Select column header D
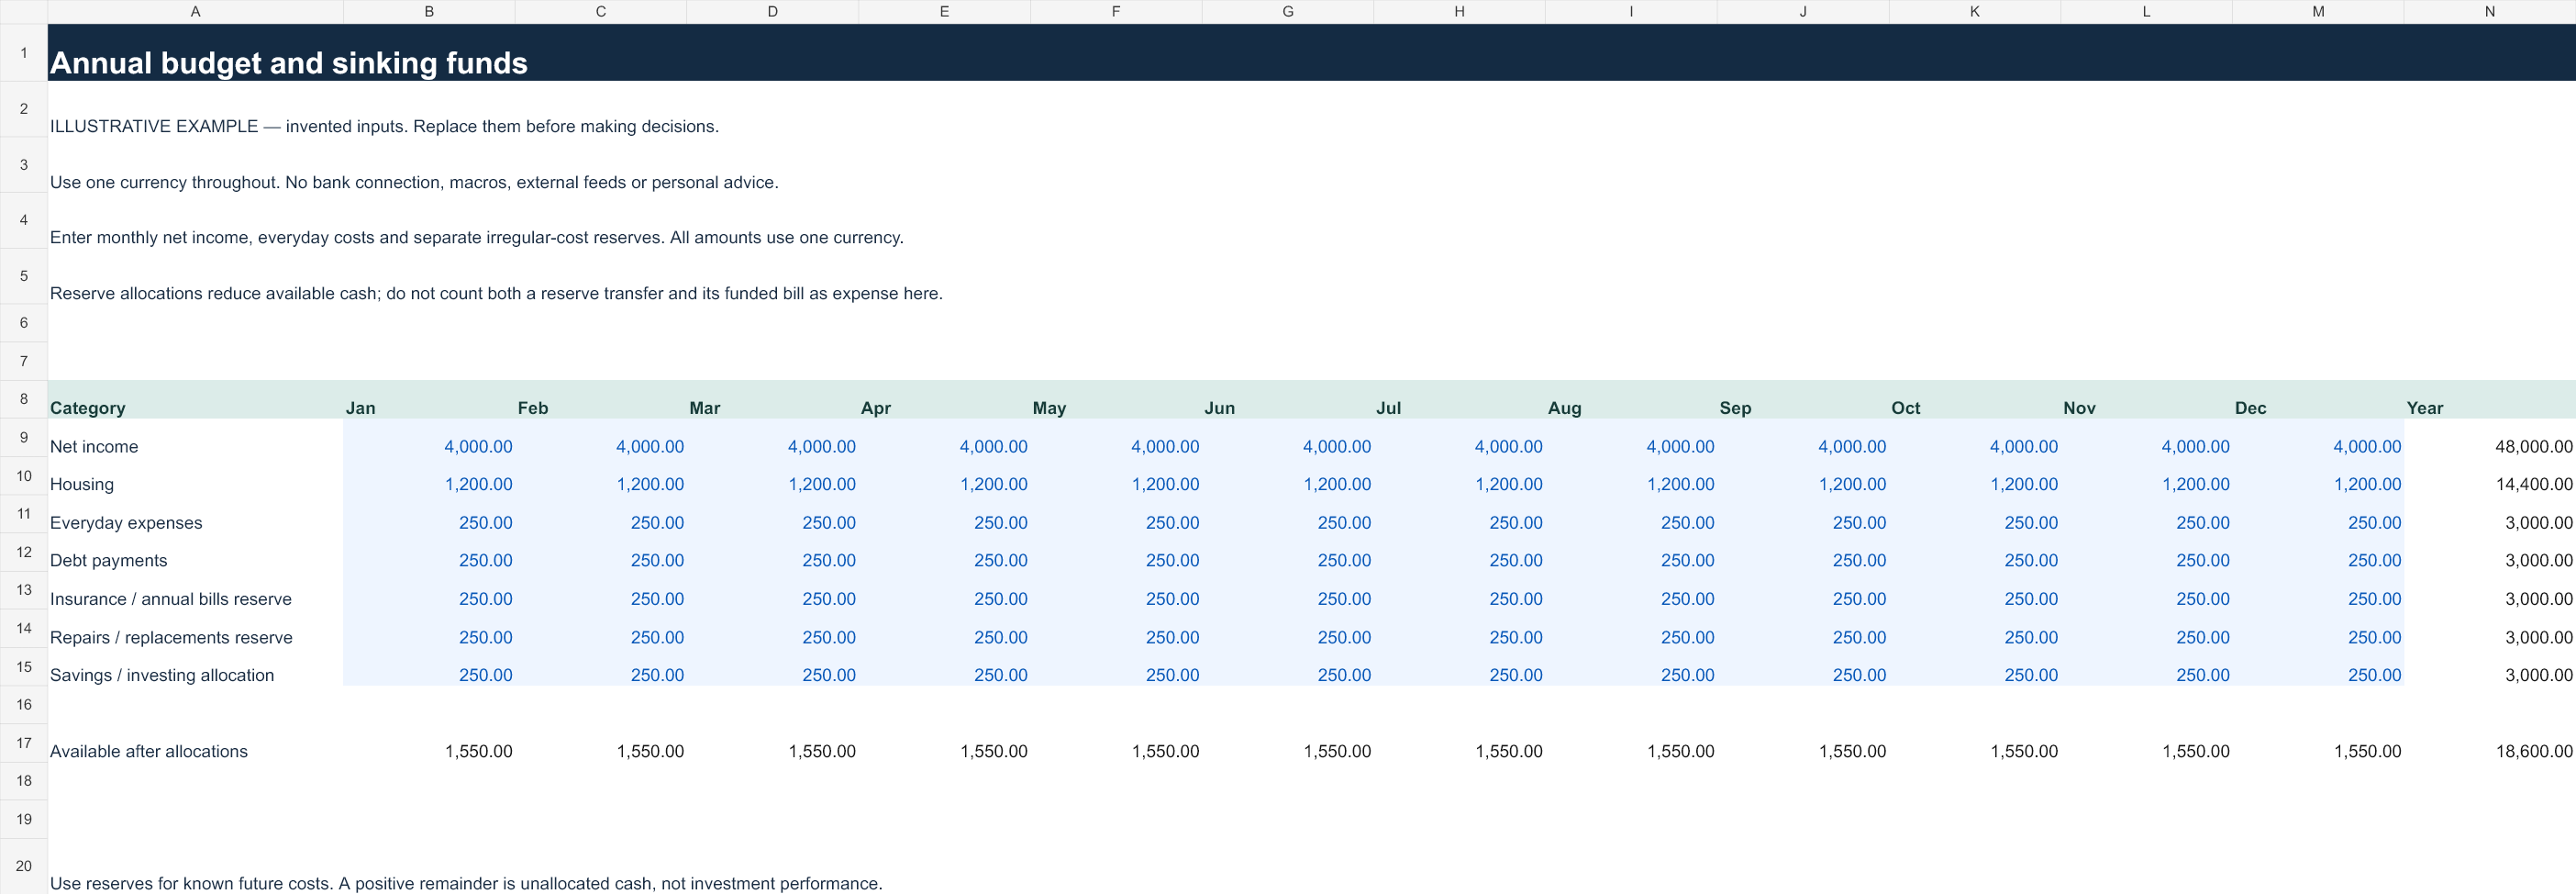Image resolution: width=2576 pixels, height=894 pixels. point(772,12)
